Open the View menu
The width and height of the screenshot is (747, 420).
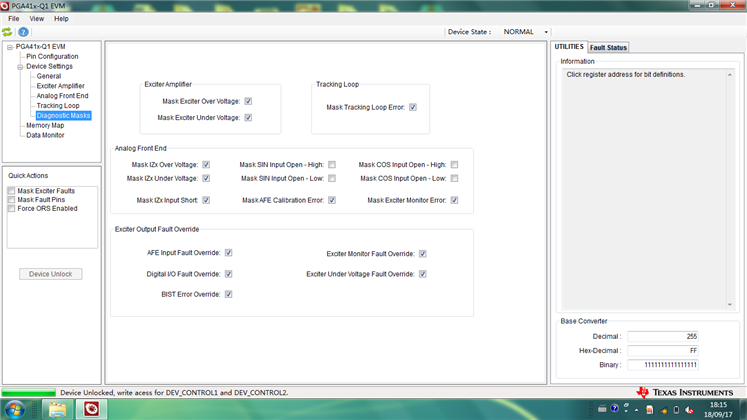point(37,19)
